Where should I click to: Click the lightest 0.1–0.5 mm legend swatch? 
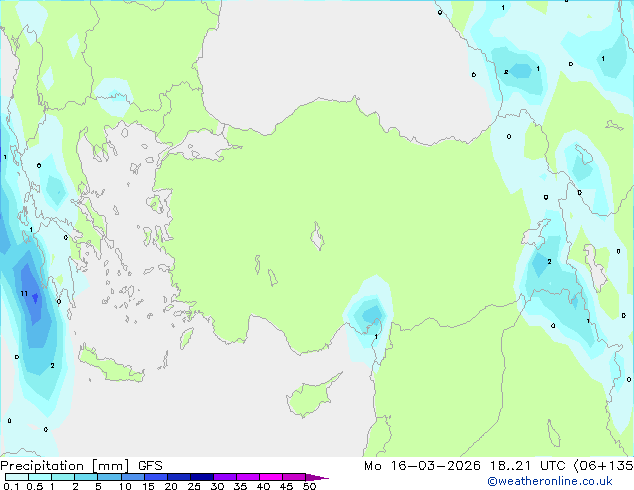click(17, 477)
